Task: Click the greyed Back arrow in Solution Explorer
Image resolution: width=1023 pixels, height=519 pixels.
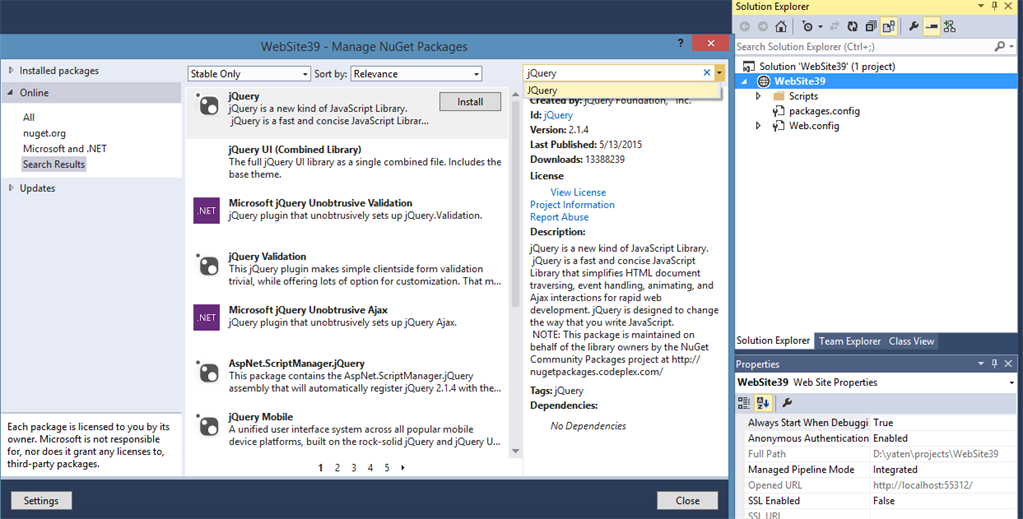Action: [745, 27]
